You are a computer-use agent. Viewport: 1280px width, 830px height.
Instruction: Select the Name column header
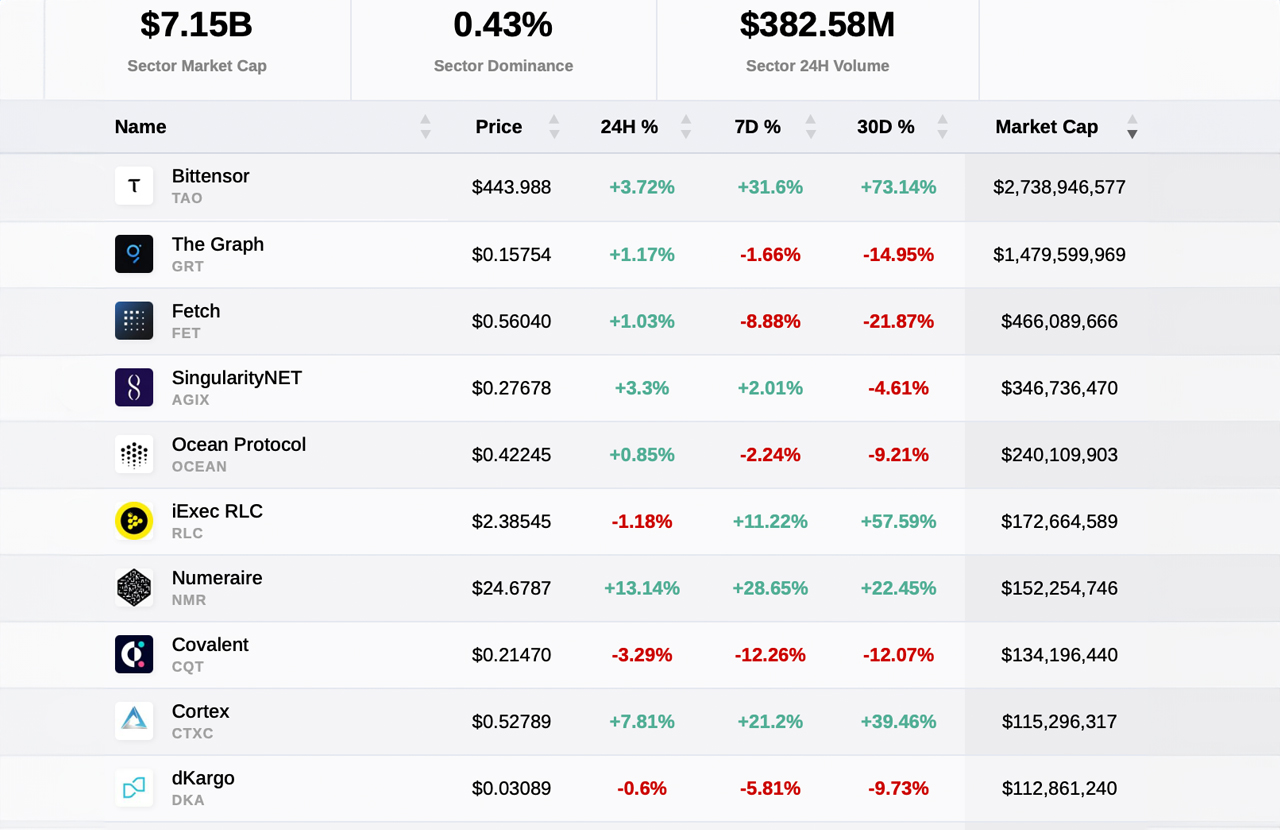[x=140, y=127]
